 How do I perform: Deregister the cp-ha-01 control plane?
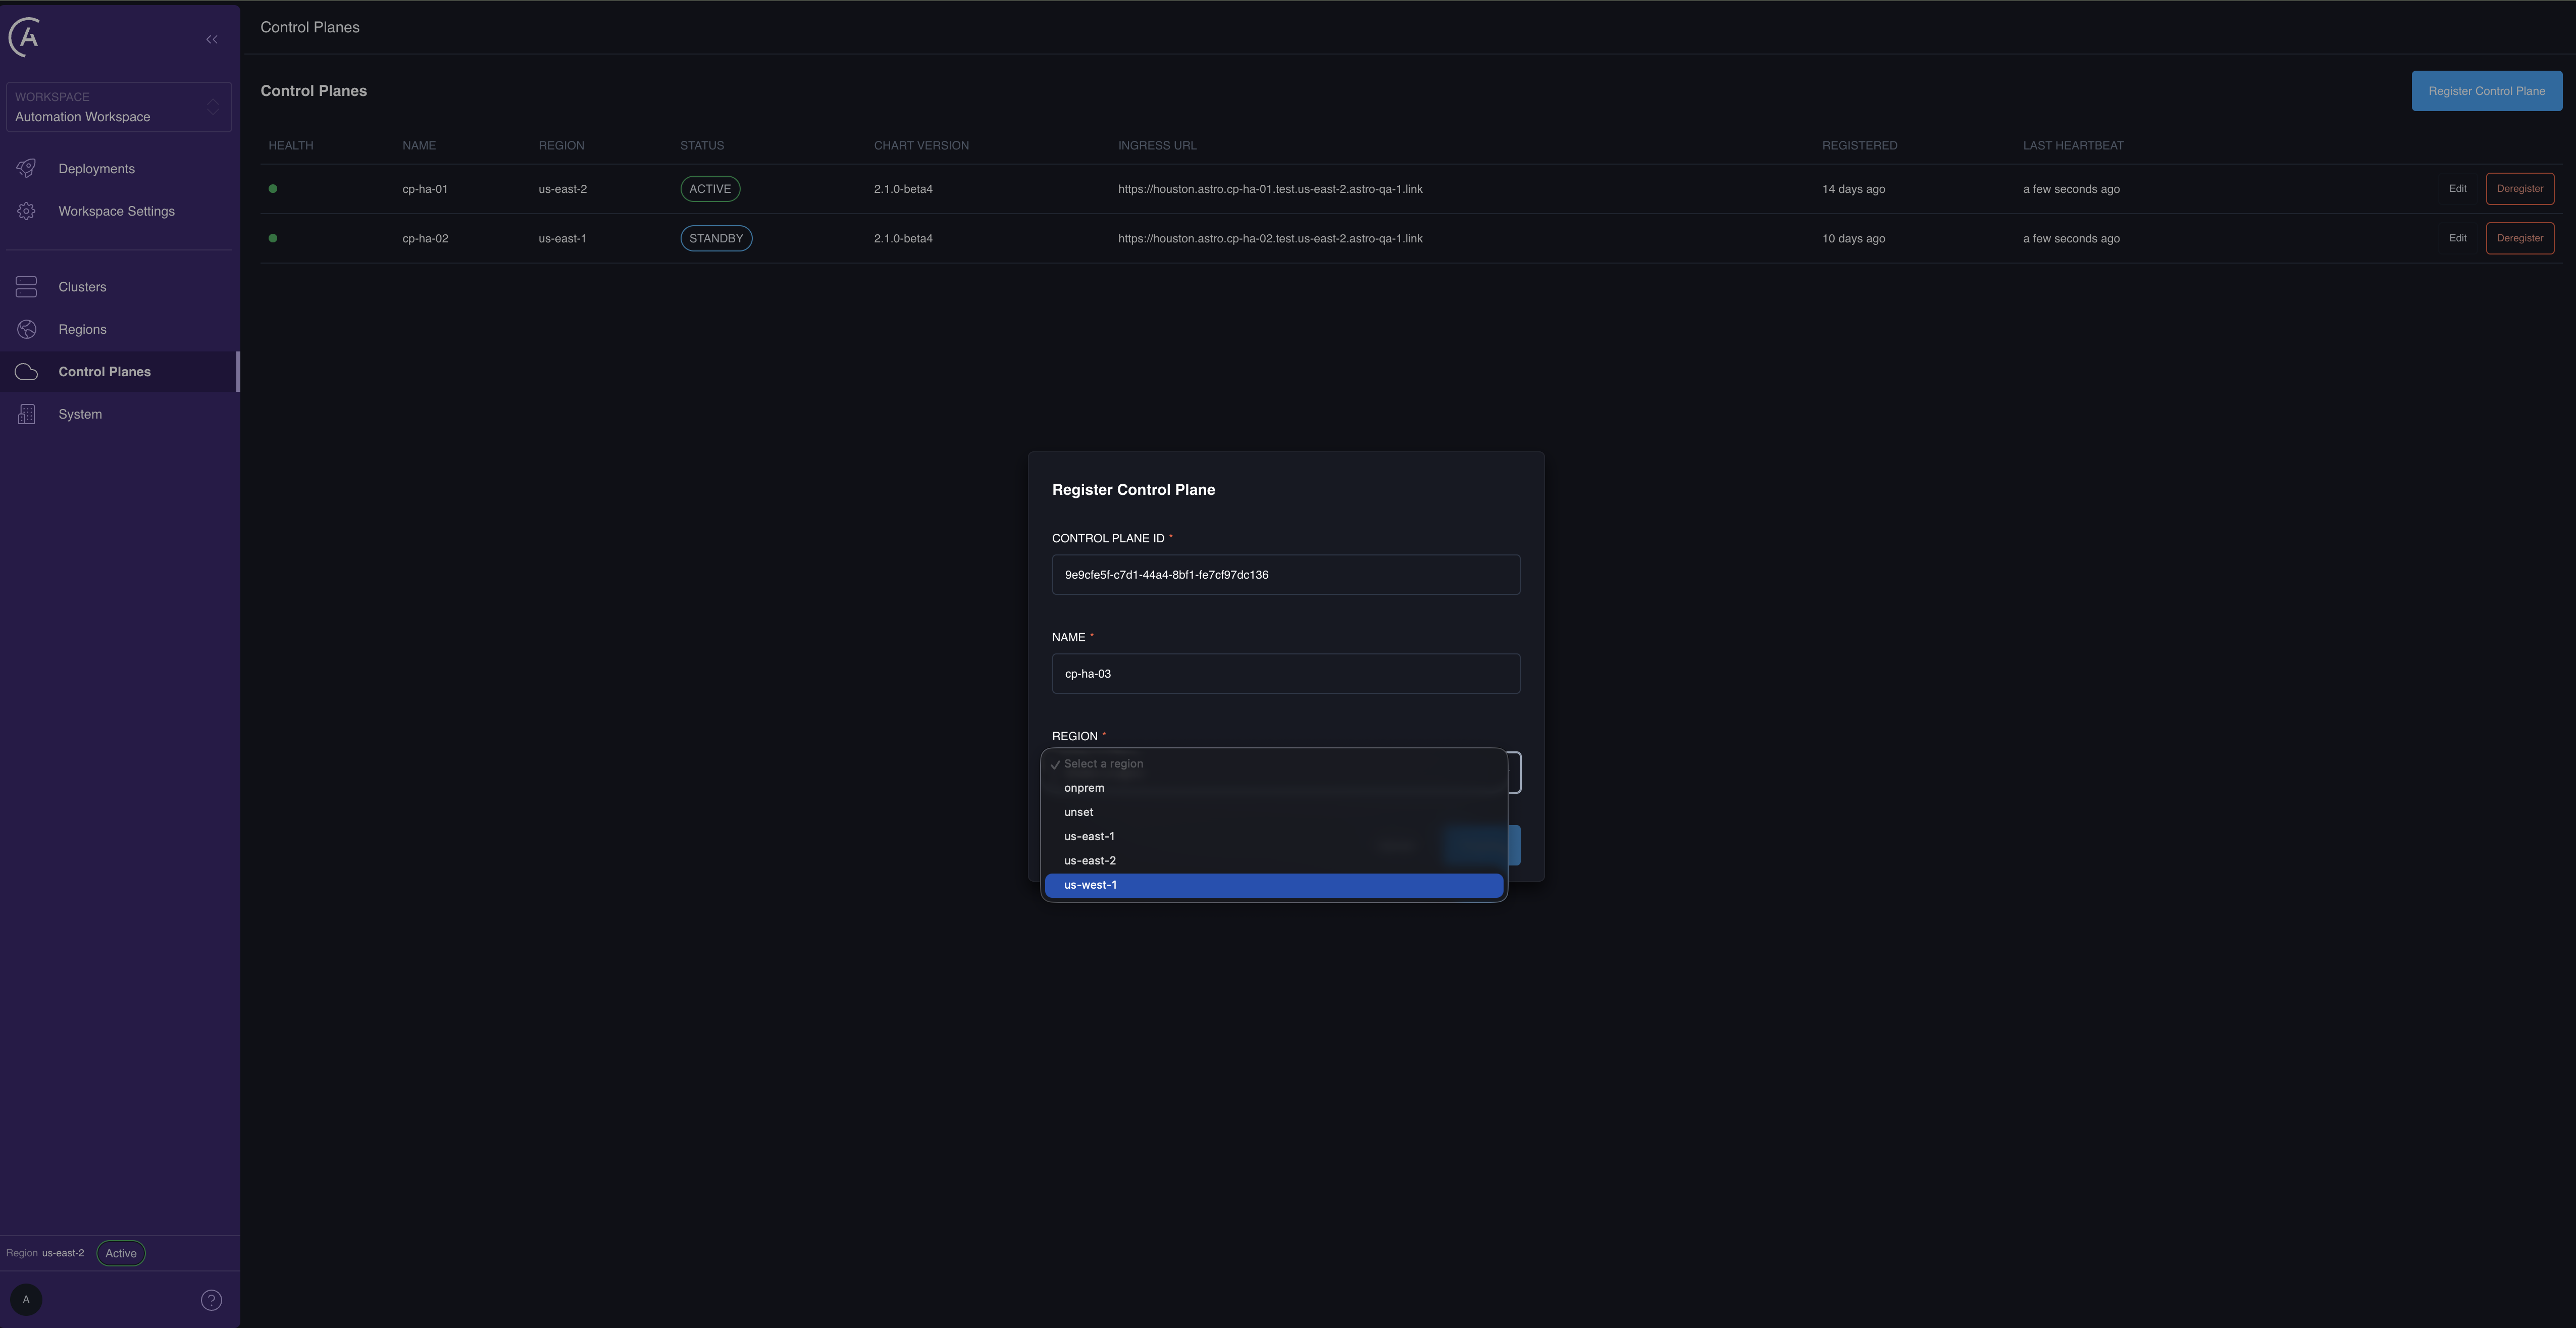[2519, 189]
